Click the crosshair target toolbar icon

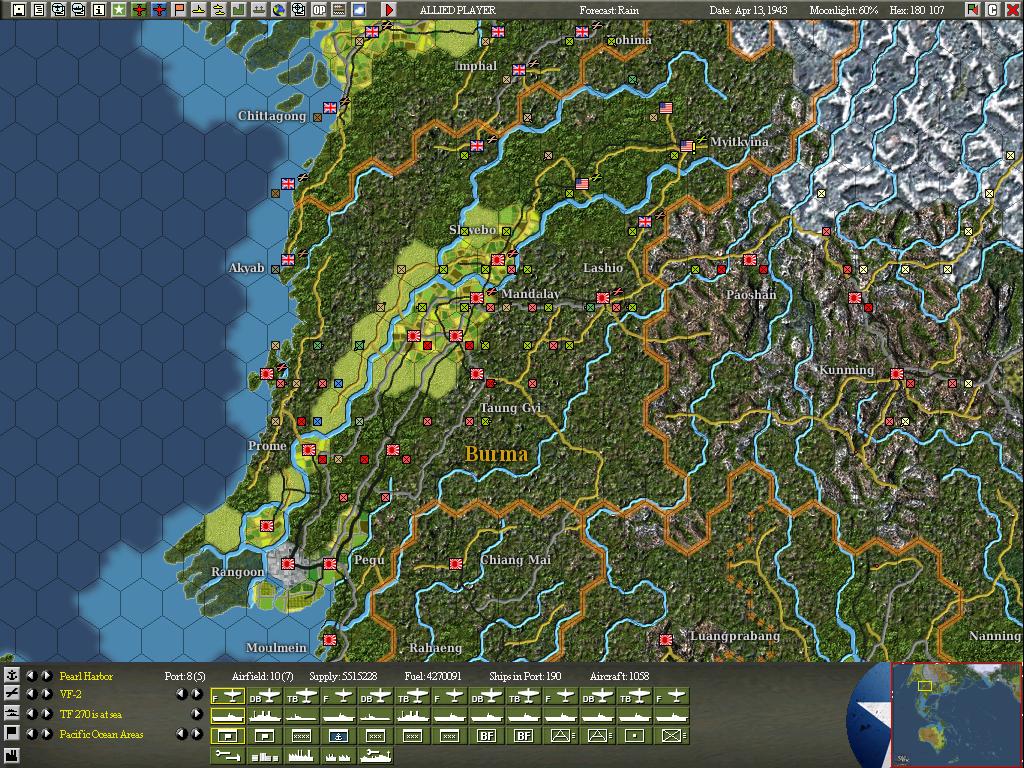pos(298,10)
